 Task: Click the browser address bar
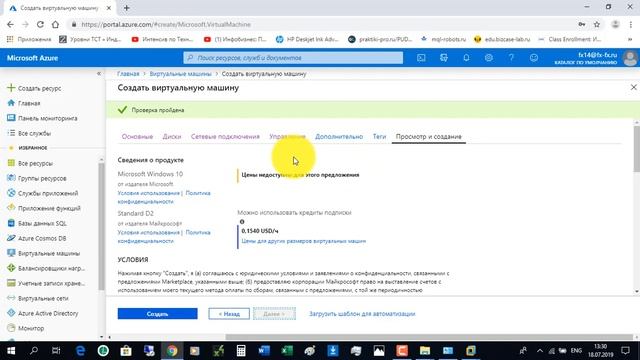click(322, 24)
